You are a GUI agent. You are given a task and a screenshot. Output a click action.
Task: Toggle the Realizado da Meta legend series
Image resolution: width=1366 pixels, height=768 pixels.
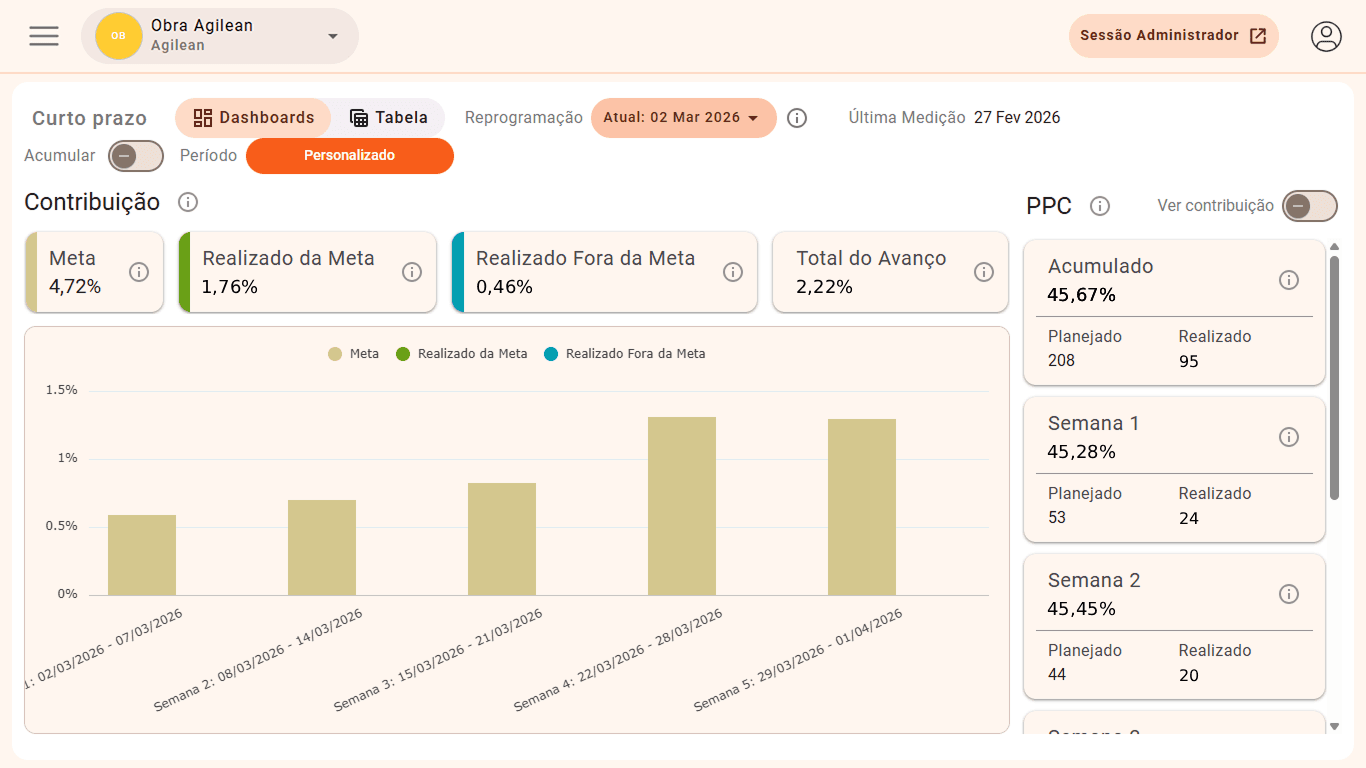pyautogui.click(x=462, y=354)
